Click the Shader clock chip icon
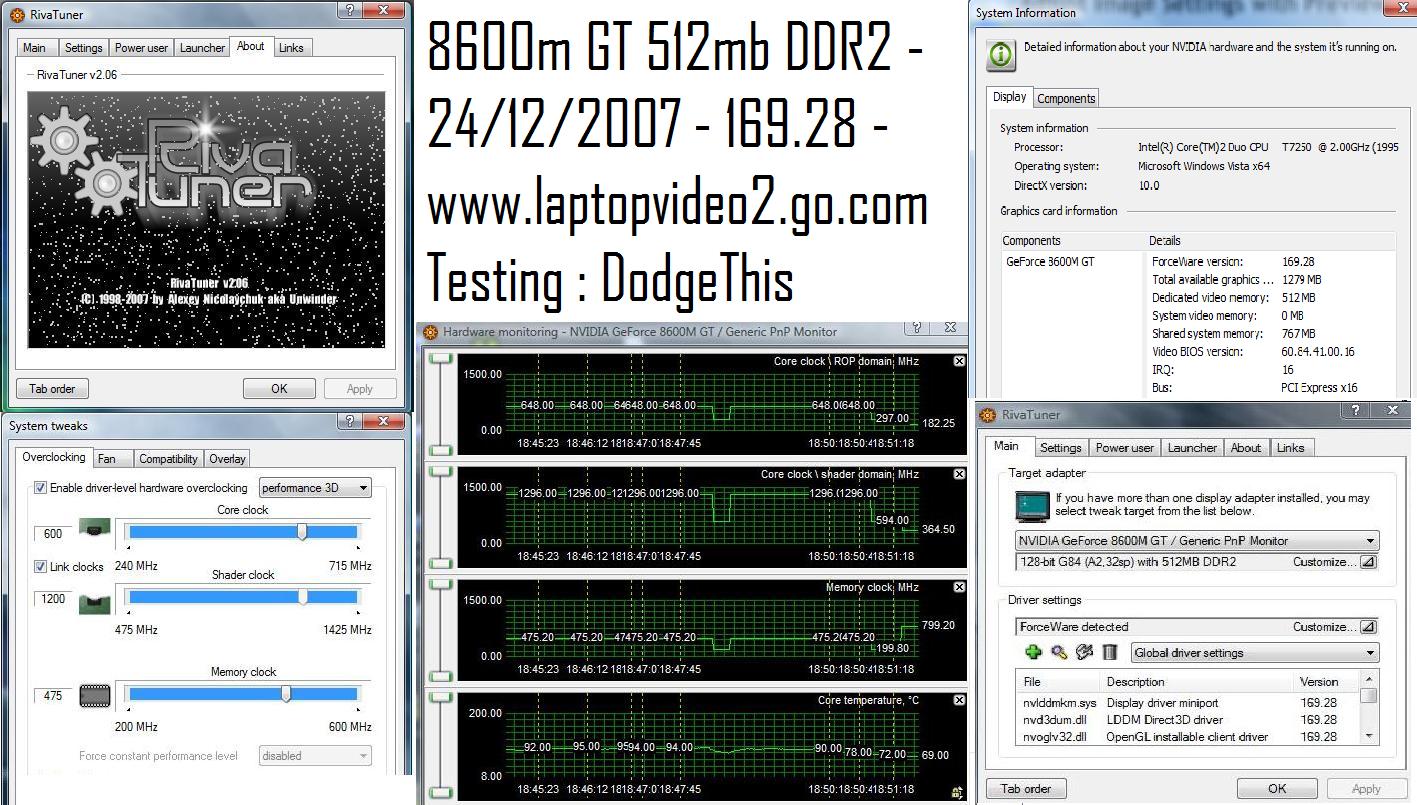 (94, 603)
